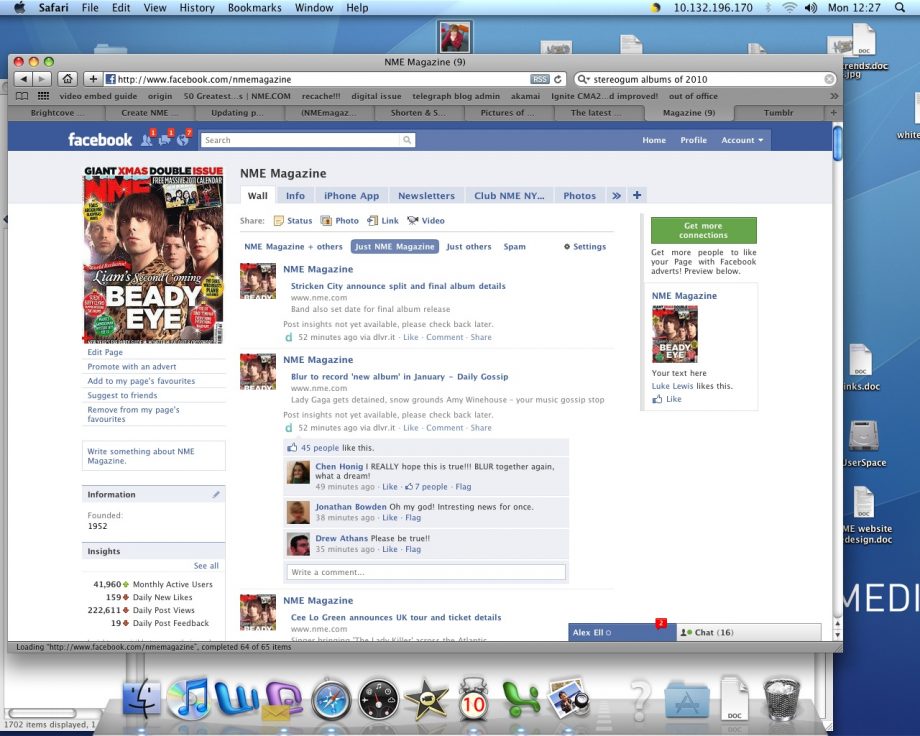Launch Safari compass icon in the Dock
The image size is (920, 736).
click(331, 700)
